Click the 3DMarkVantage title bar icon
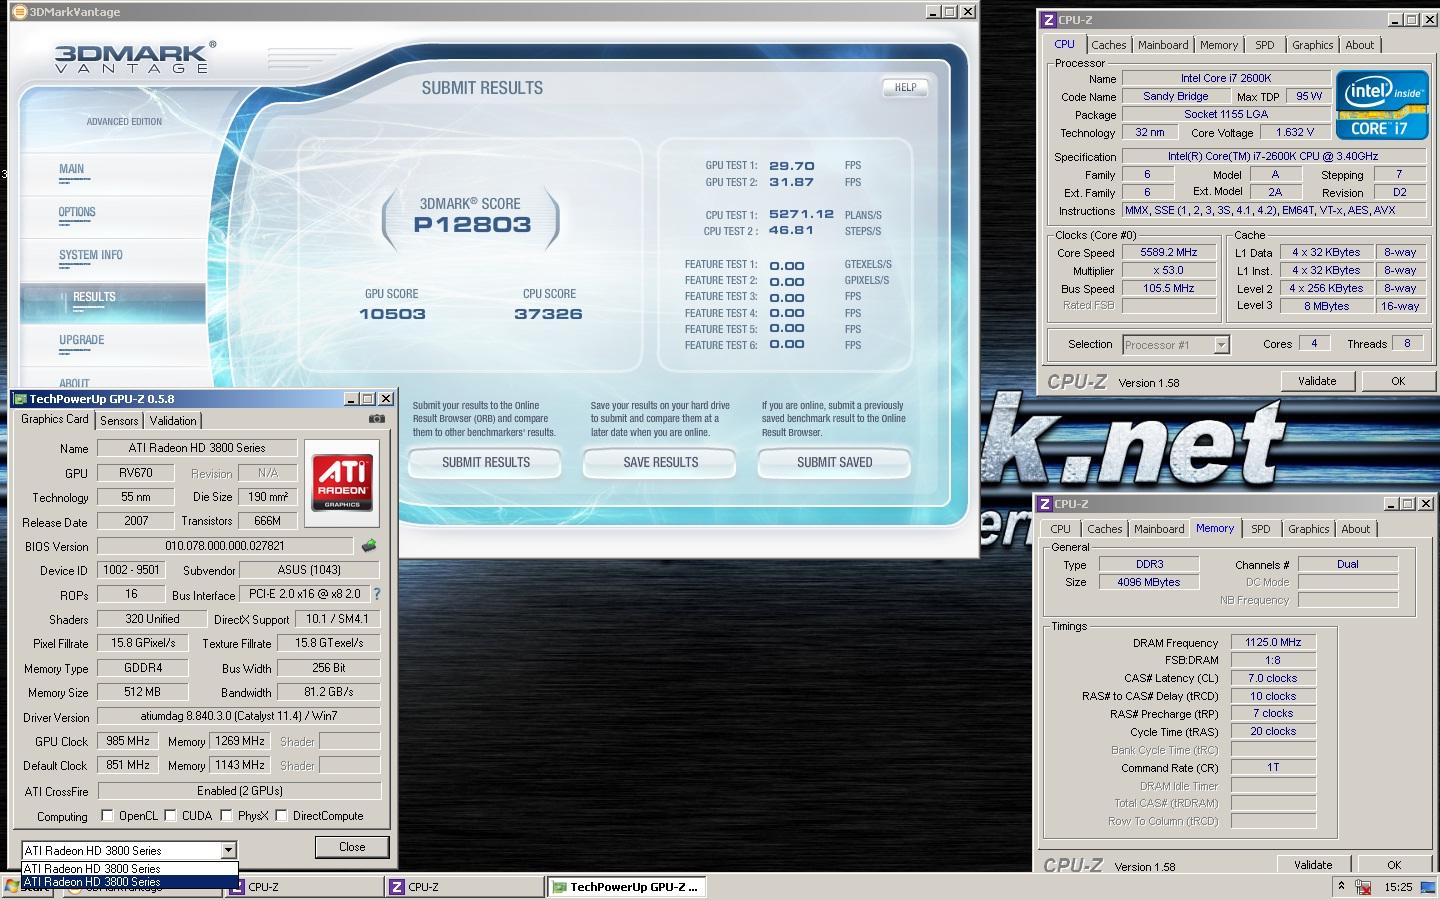 pos(19,12)
